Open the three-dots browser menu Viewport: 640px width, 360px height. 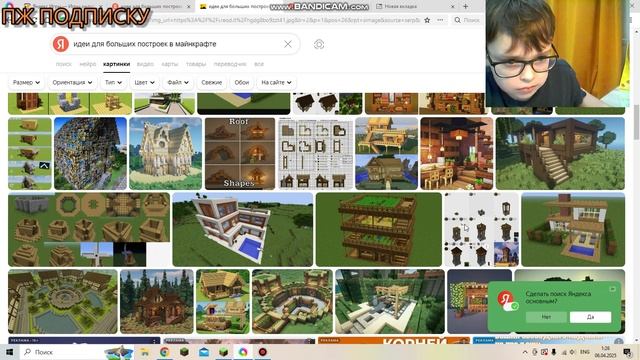[440, 20]
